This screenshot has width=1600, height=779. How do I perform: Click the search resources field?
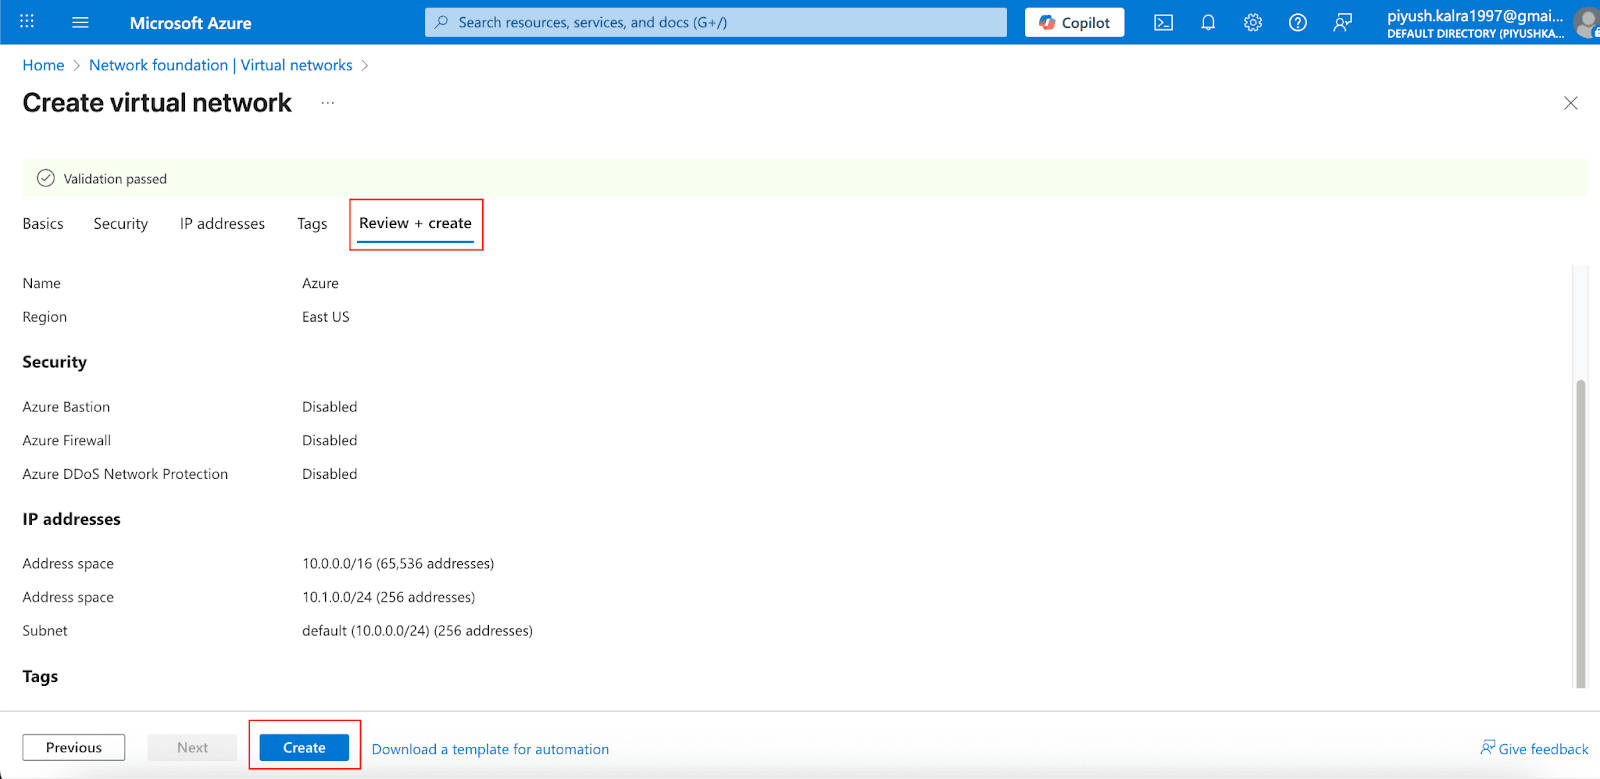pyautogui.click(x=716, y=22)
